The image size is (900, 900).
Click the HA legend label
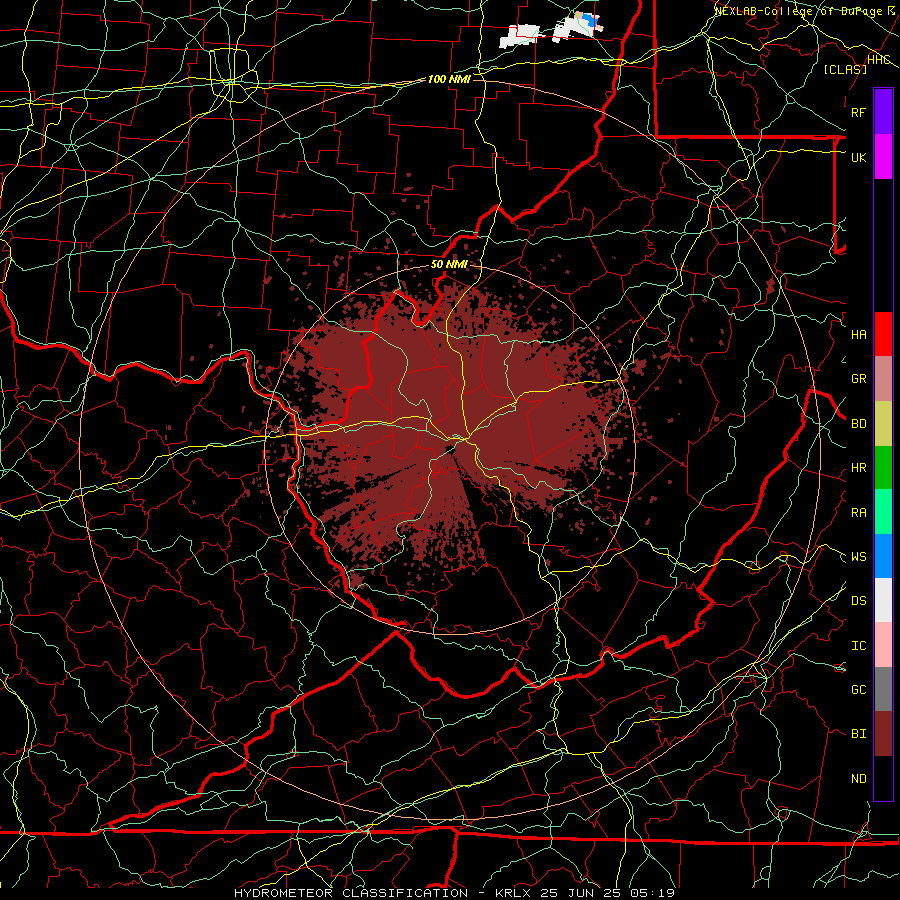pyautogui.click(x=858, y=335)
